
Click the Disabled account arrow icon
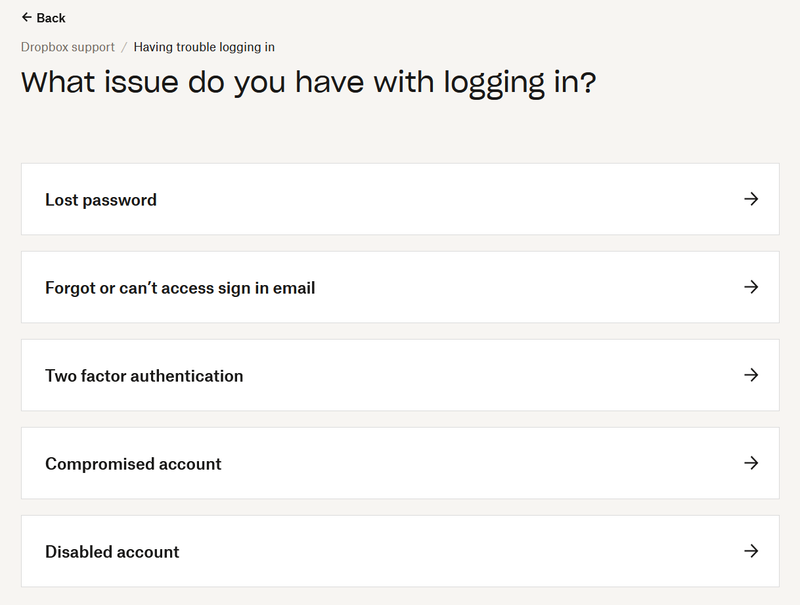[x=751, y=551]
